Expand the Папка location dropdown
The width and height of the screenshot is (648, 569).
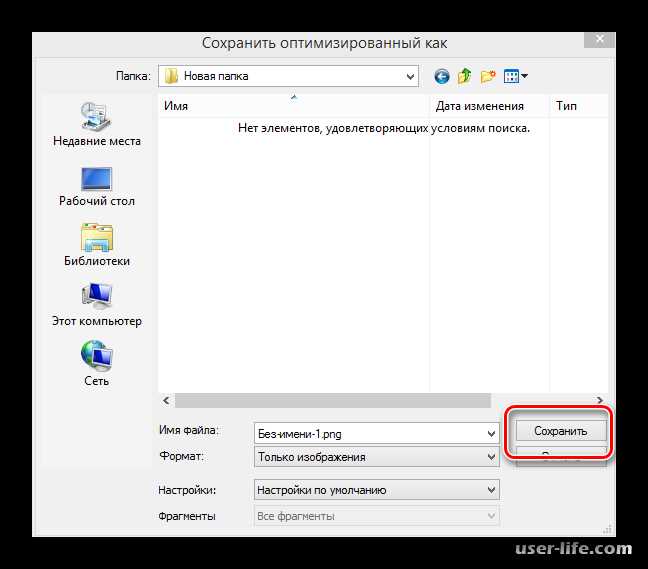click(x=410, y=76)
